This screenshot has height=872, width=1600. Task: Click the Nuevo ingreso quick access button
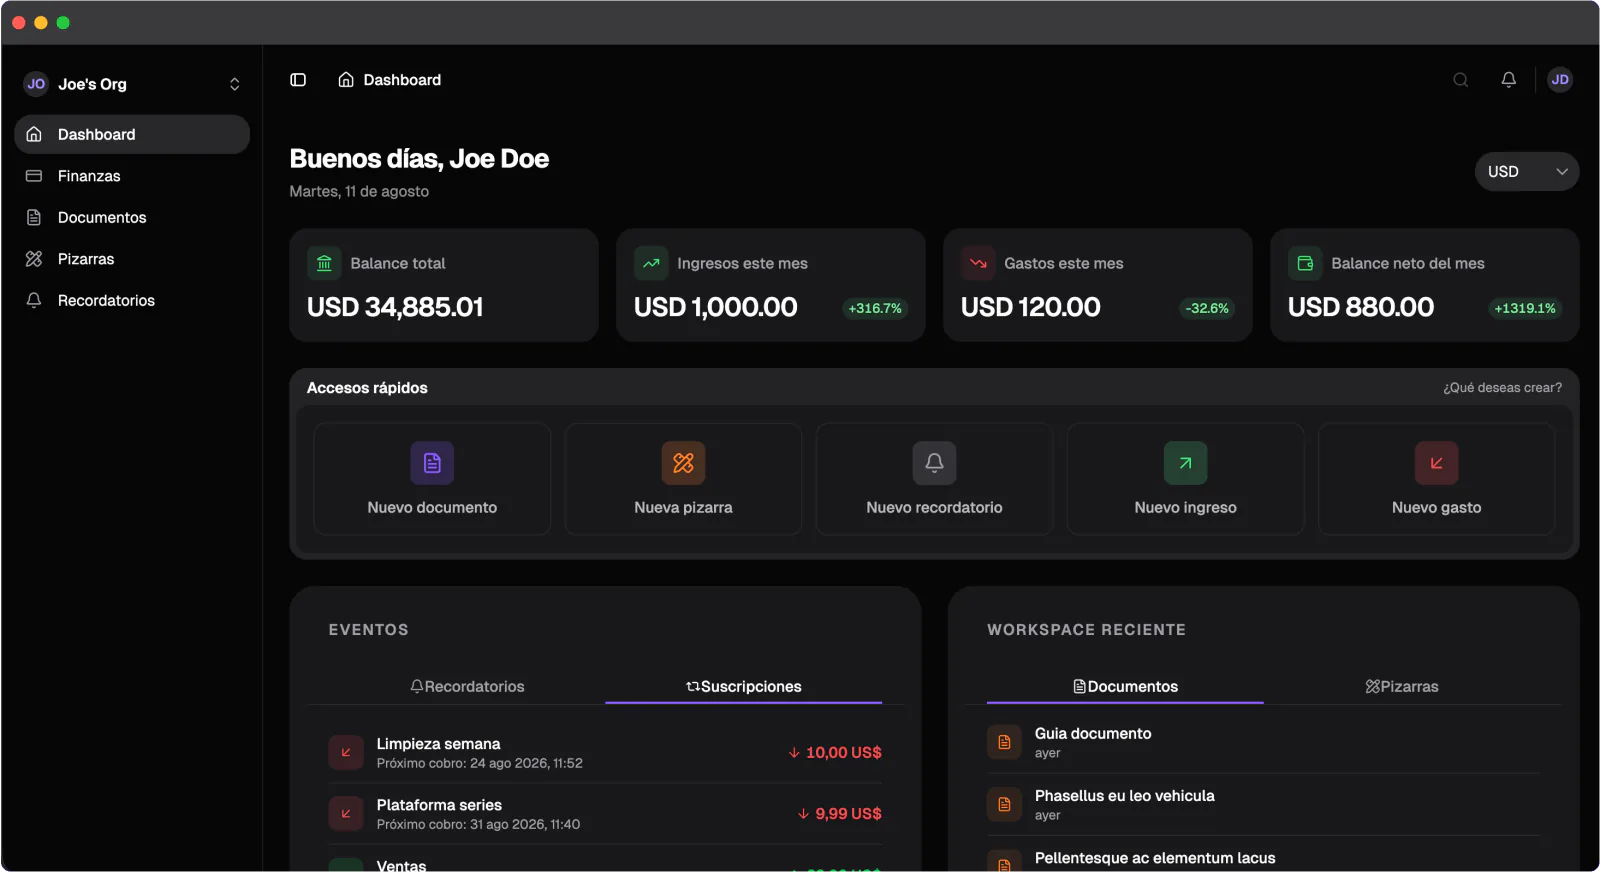point(1185,479)
